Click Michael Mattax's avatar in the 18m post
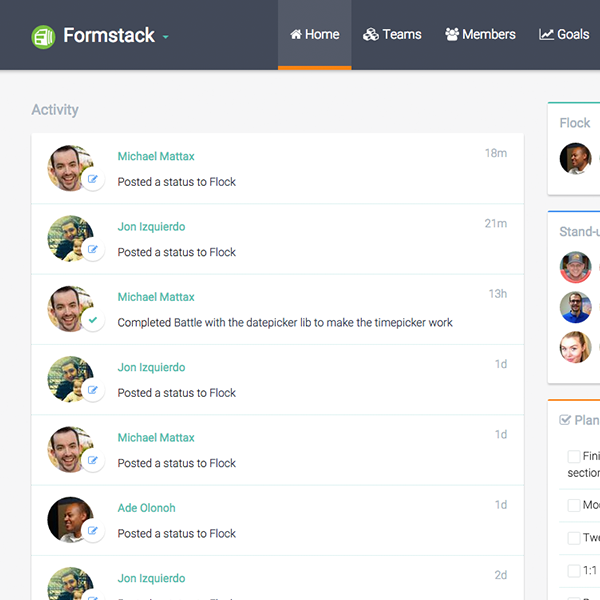This screenshot has width=600, height=600. tap(68, 167)
